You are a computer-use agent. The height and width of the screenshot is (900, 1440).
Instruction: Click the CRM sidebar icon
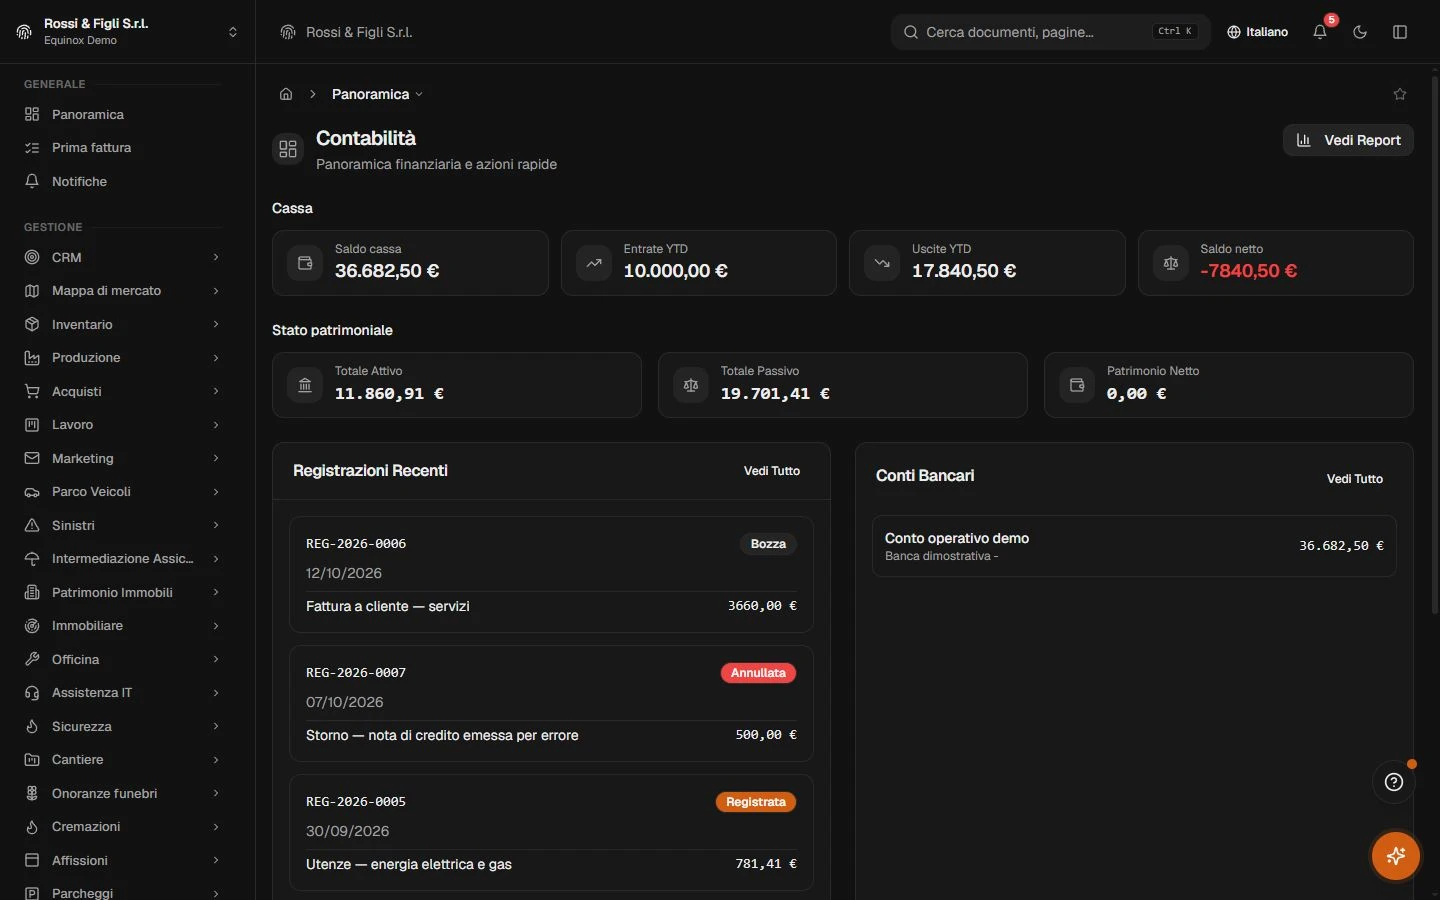(x=32, y=257)
